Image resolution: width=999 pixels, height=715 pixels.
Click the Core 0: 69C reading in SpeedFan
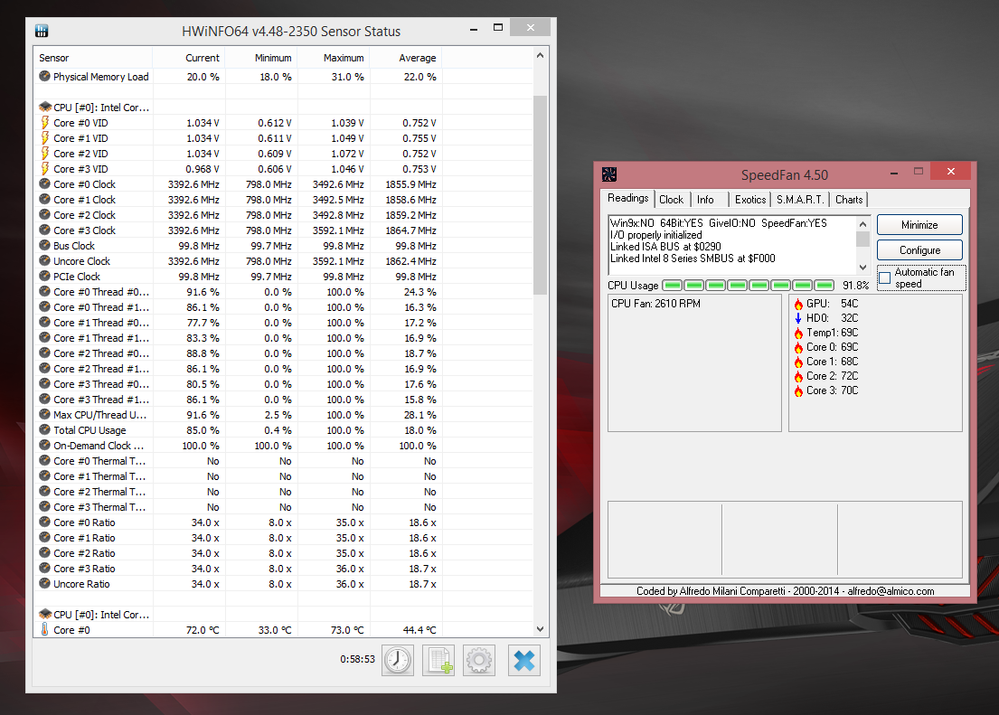[832, 347]
